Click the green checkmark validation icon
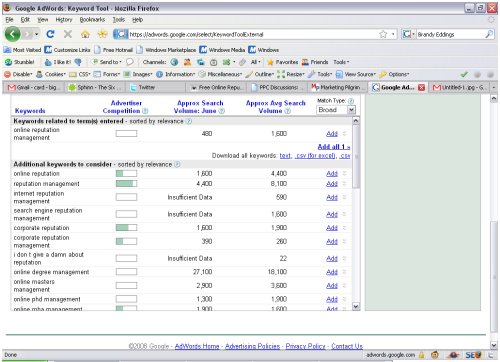The width and height of the screenshot is (500, 362). coord(464,74)
